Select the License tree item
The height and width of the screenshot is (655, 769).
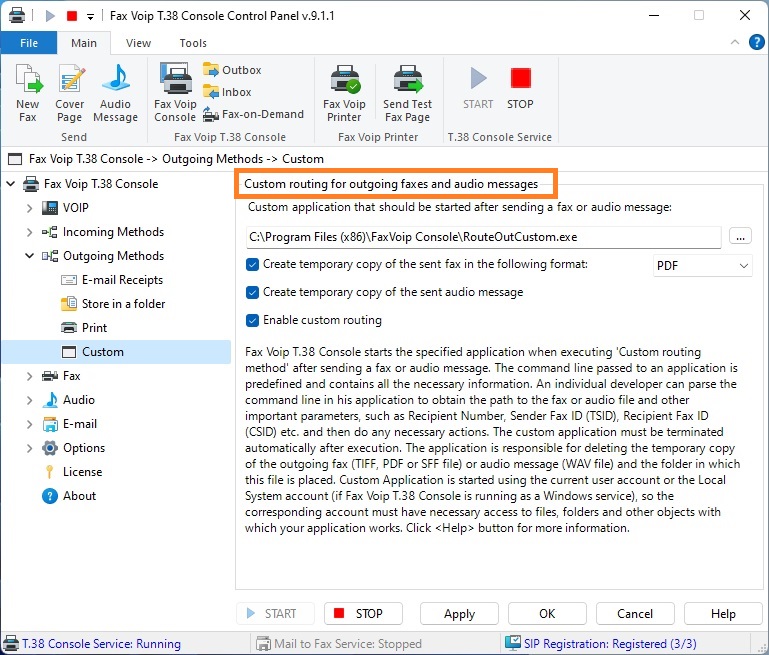(x=73, y=472)
